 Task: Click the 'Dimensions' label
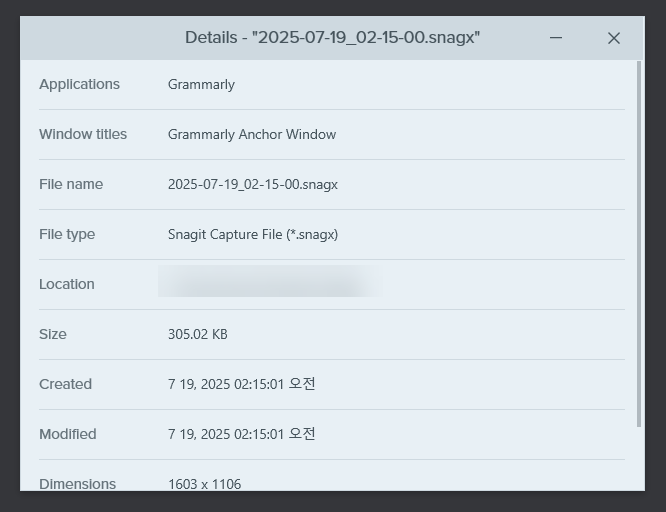[77, 484]
